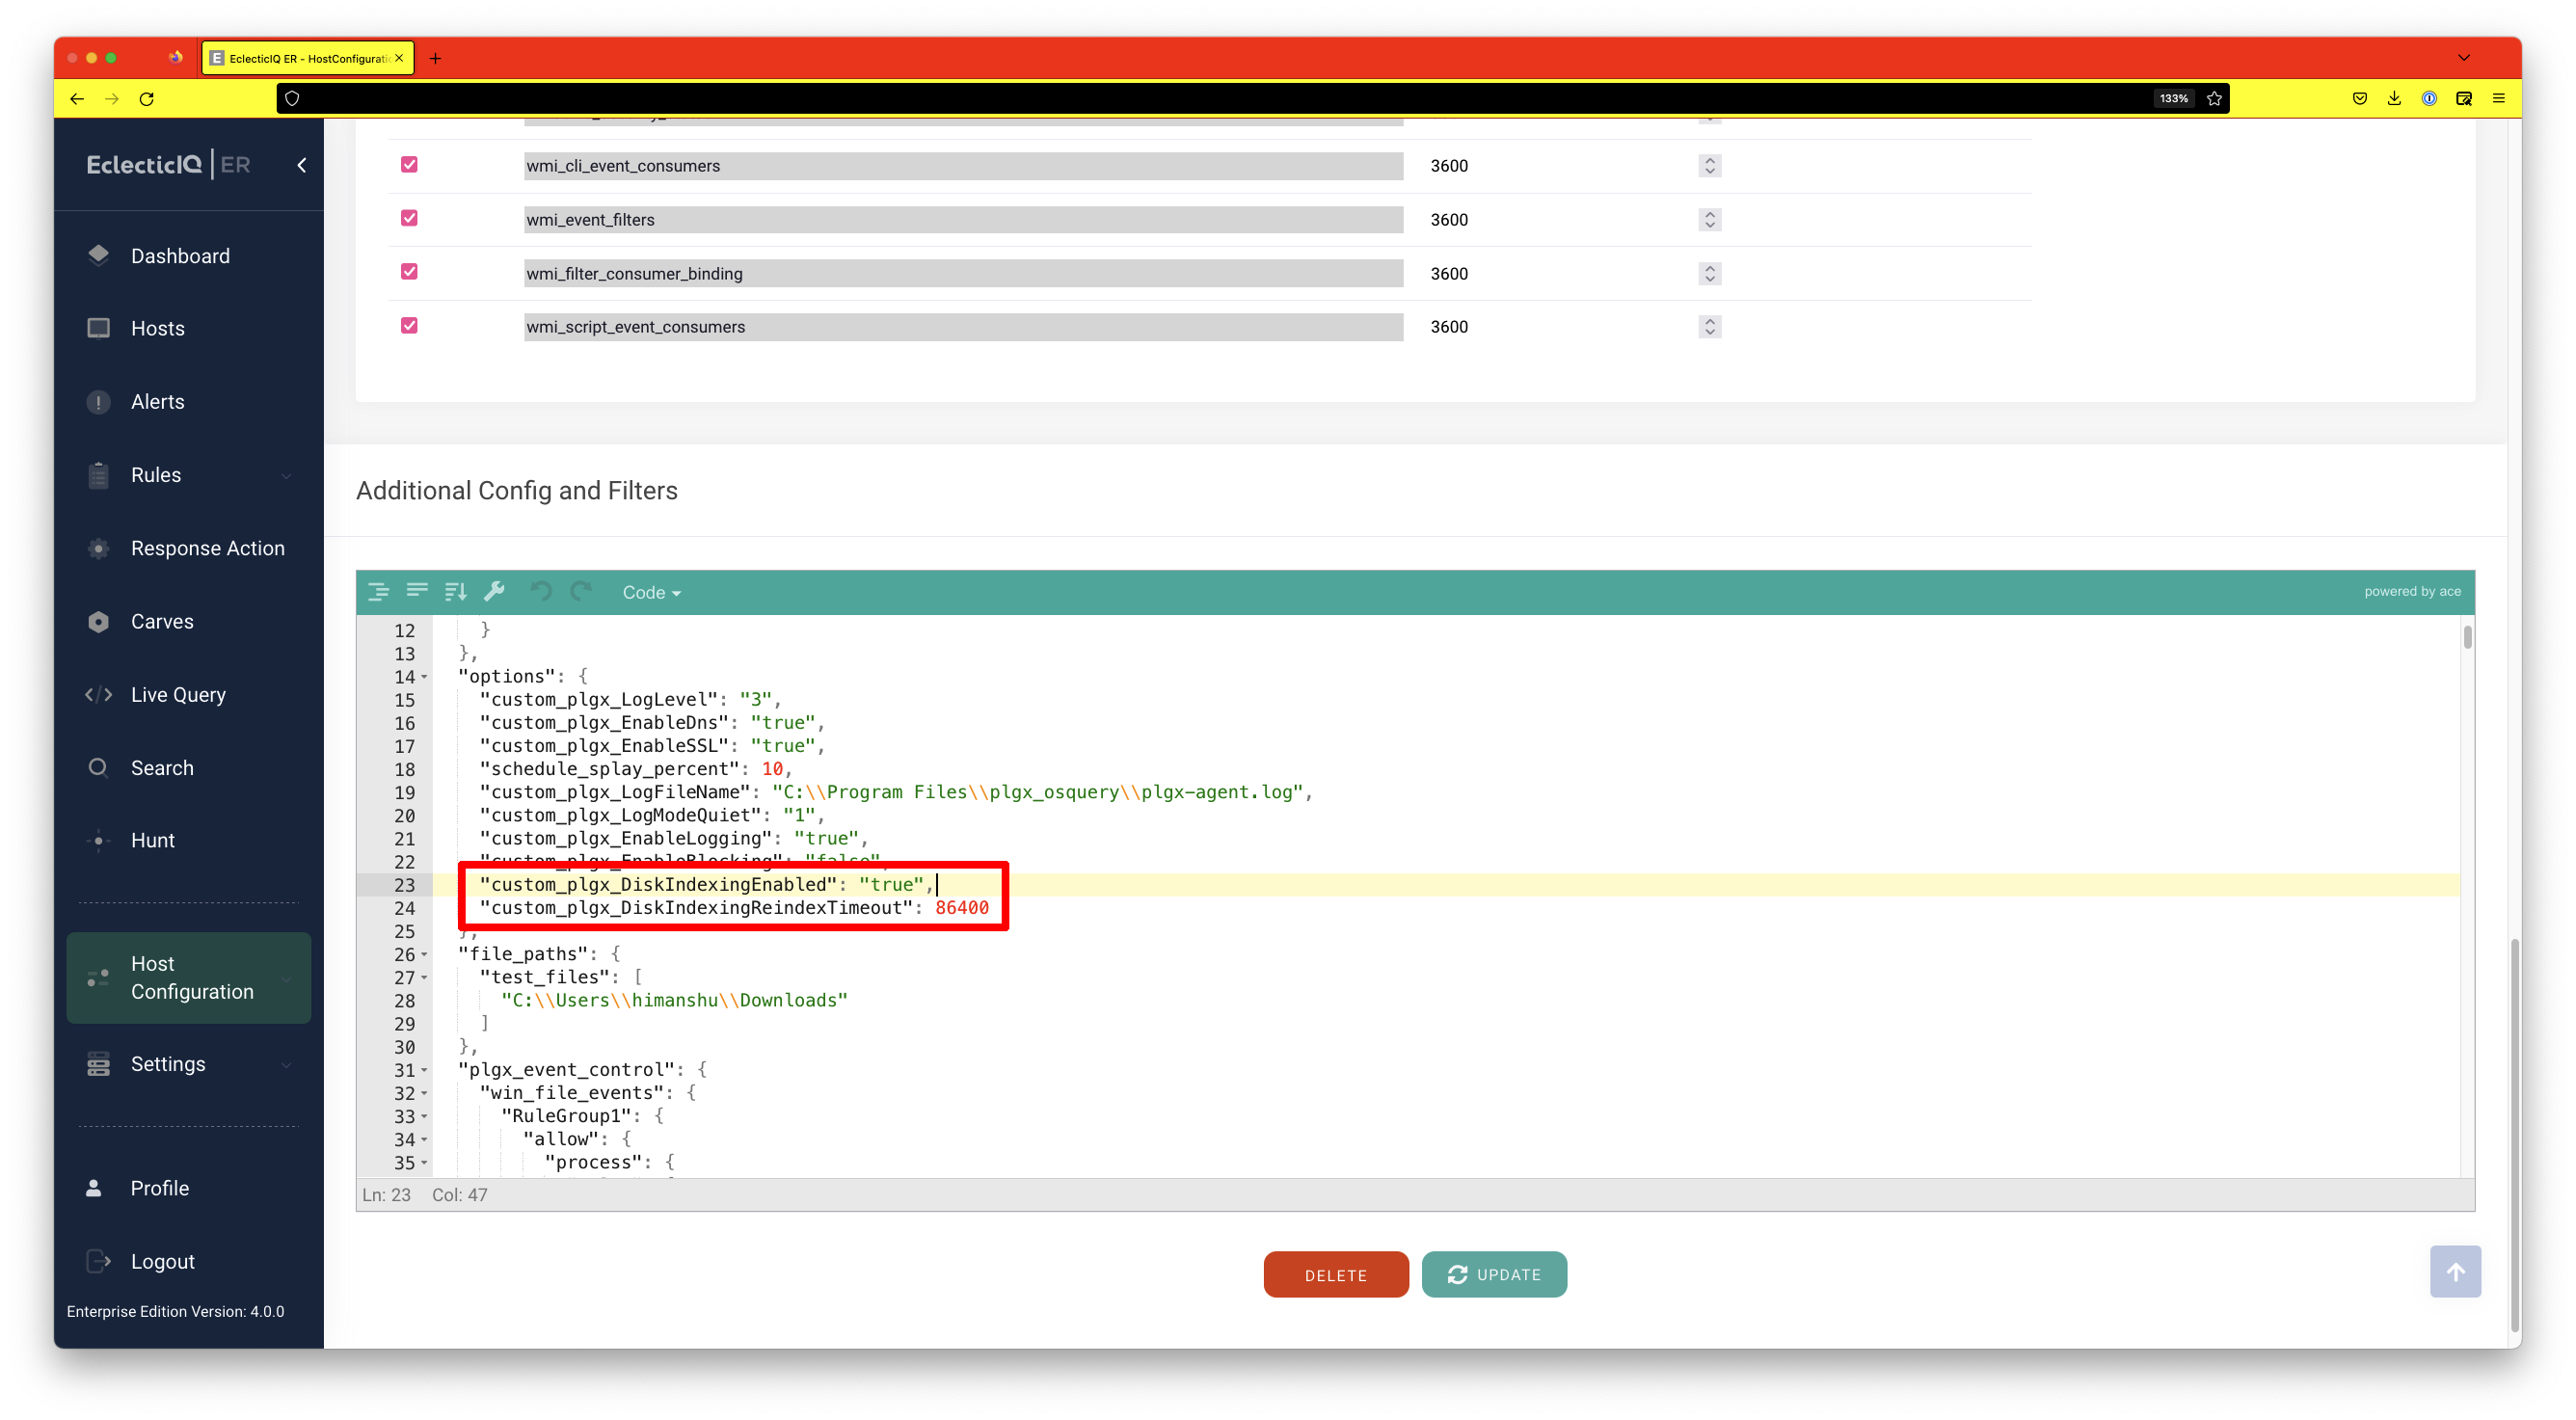Click the redo icon in editor
The width and height of the screenshot is (2576, 1420).
pos(581,592)
